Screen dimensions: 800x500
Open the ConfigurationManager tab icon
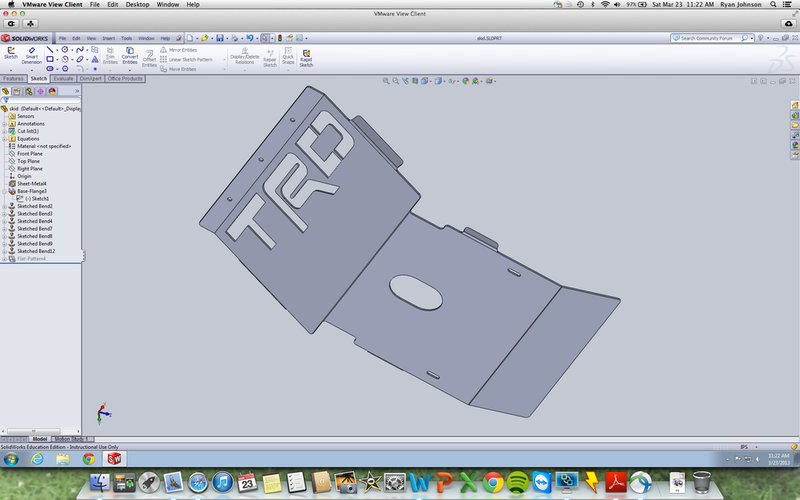click(x=29, y=91)
